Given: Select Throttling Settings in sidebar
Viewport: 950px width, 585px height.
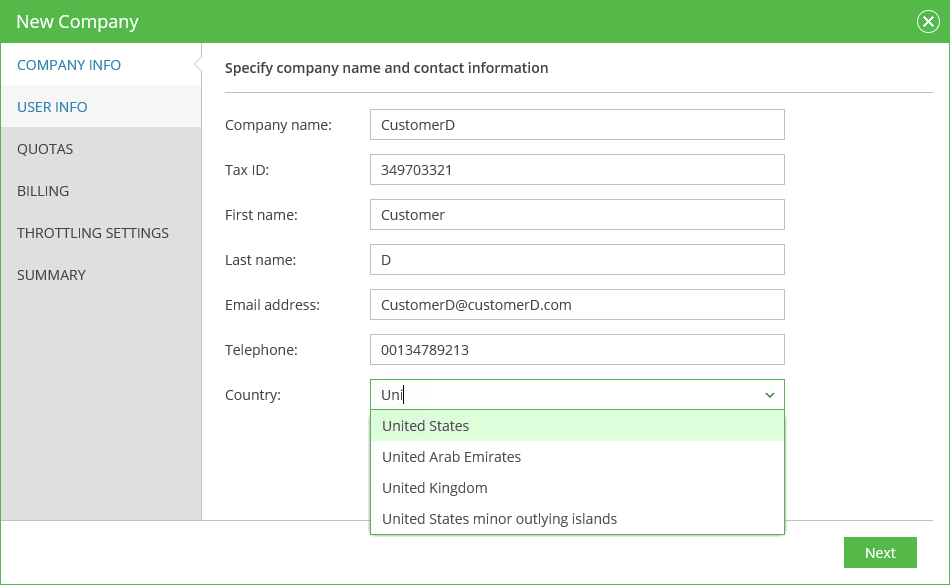Looking at the screenshot, I should tap(93, 233).
